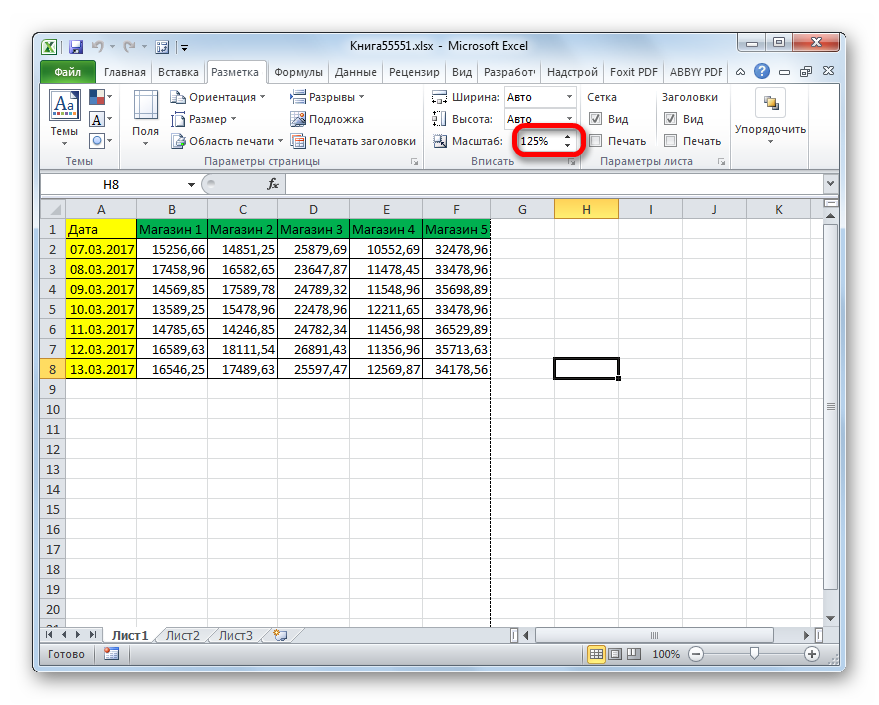This screenshot has height=705, width=879.
Task: Click the fx insert function icon
Action: point(272,184)
